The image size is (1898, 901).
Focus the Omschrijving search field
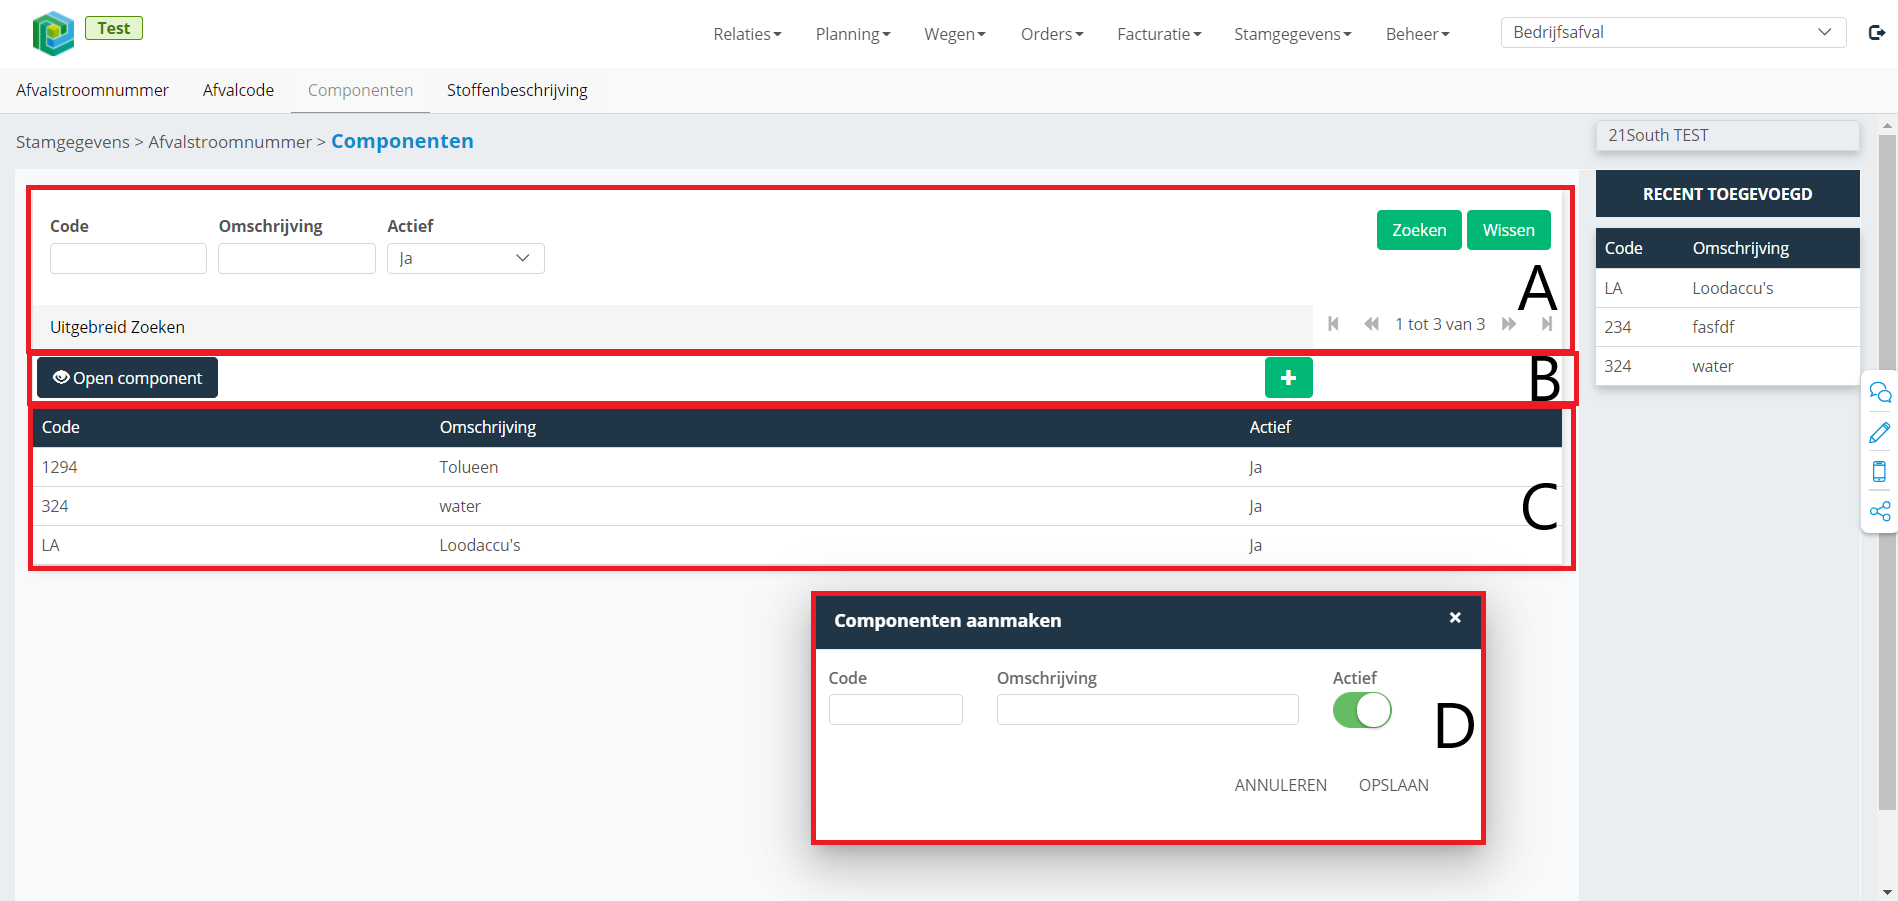(297, 258)
